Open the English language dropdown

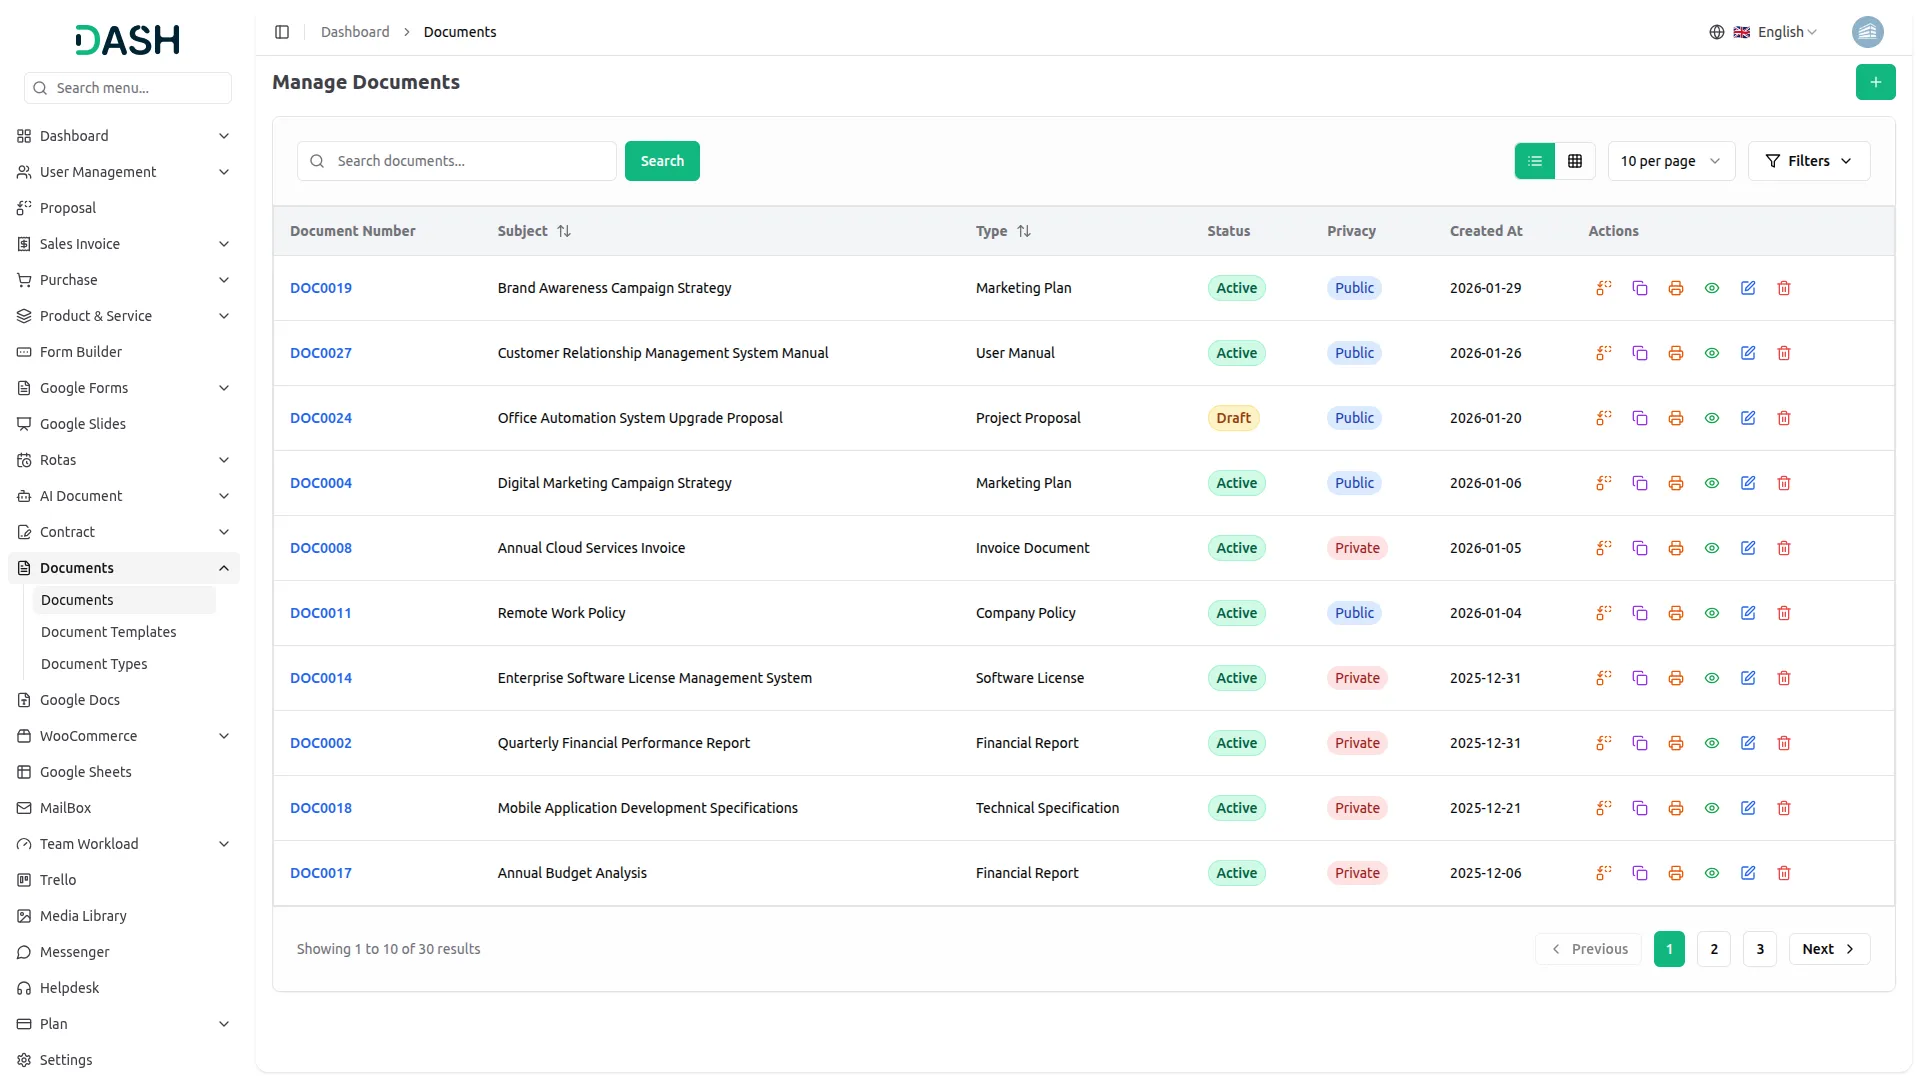(x=1781, y=31)
